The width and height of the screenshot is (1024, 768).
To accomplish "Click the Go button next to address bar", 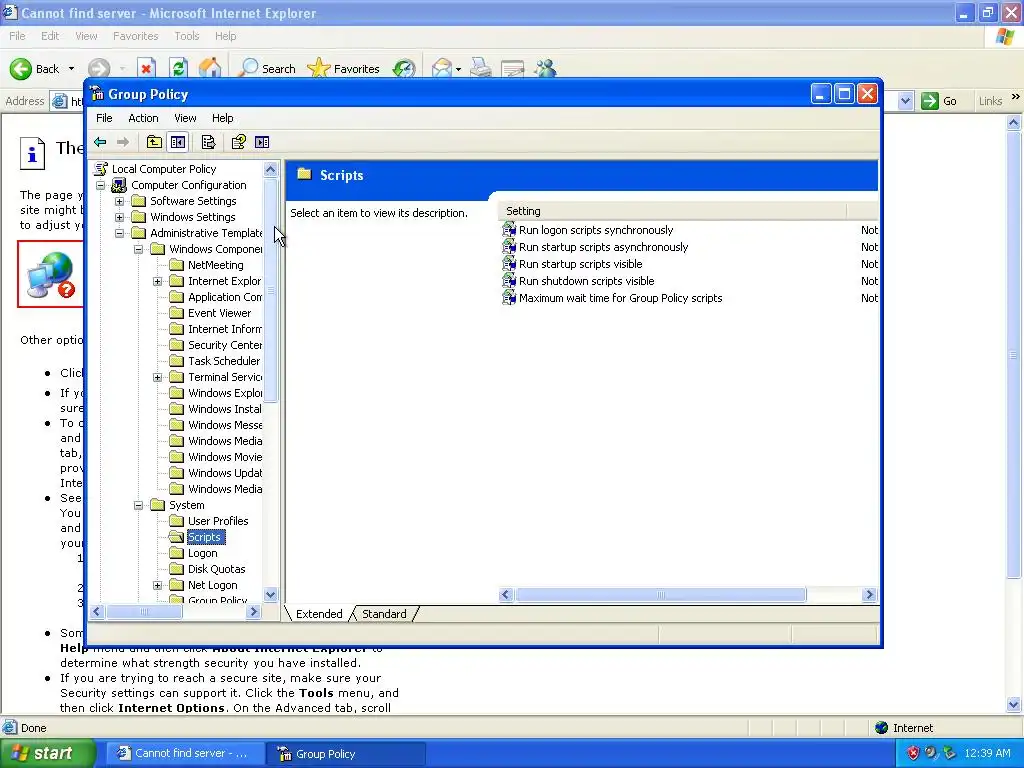I will [x=940, y=101].
